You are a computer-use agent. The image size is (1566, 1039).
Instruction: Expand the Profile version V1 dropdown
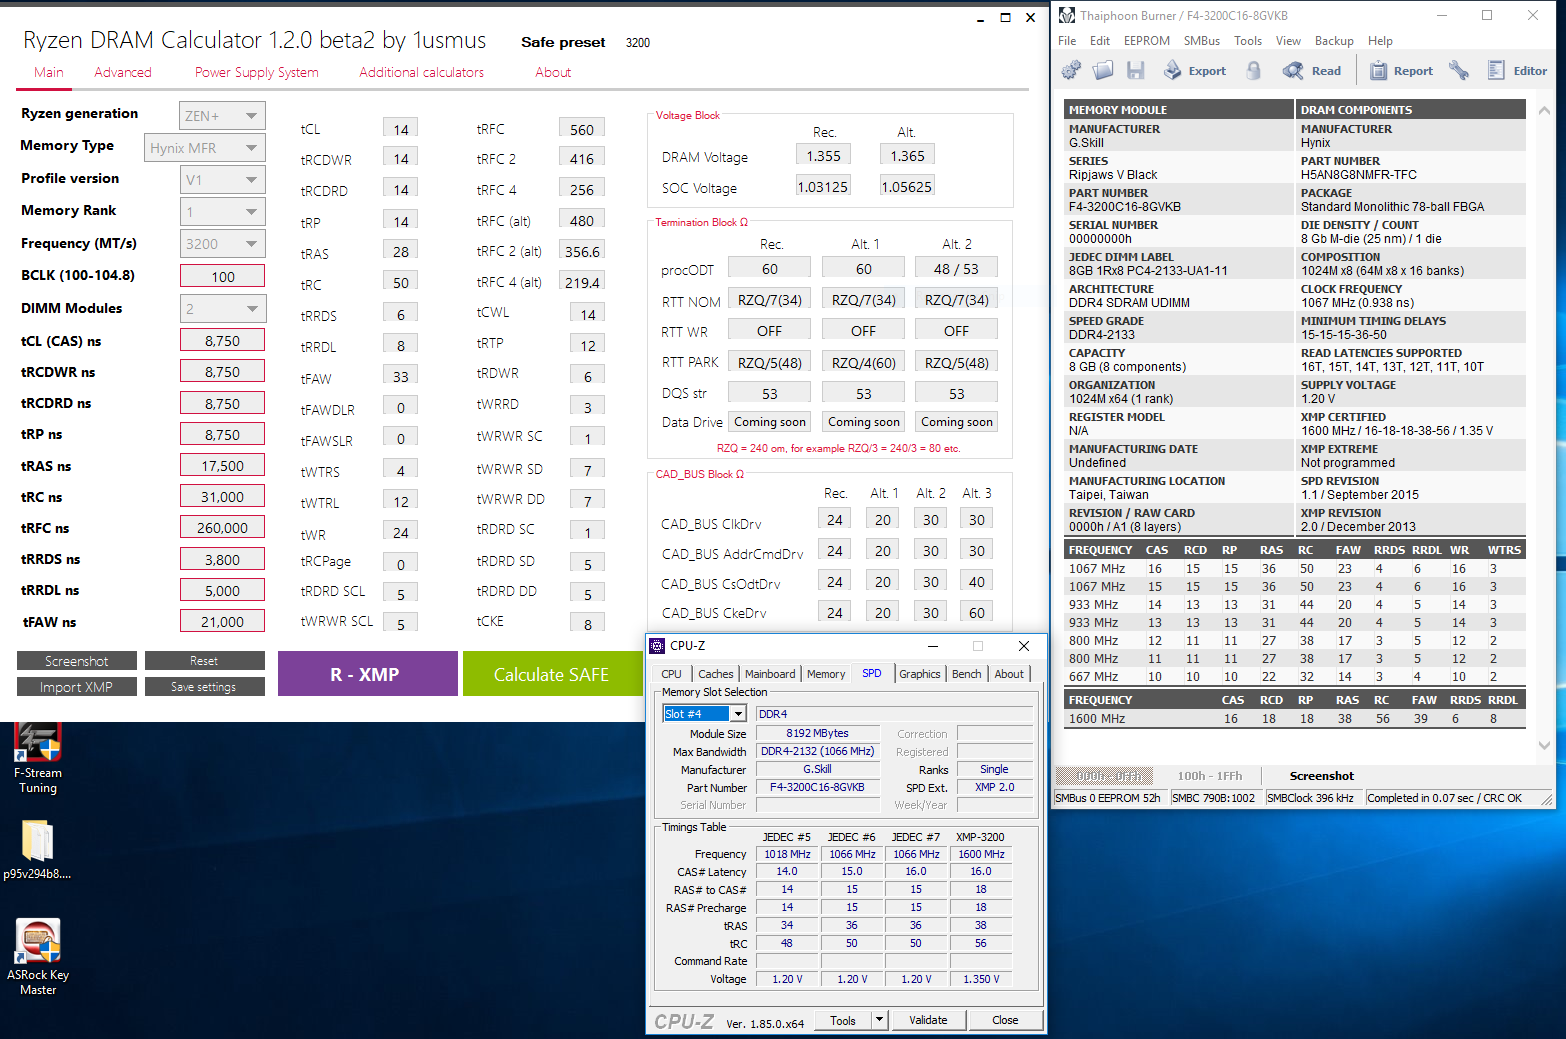(222, 180)
